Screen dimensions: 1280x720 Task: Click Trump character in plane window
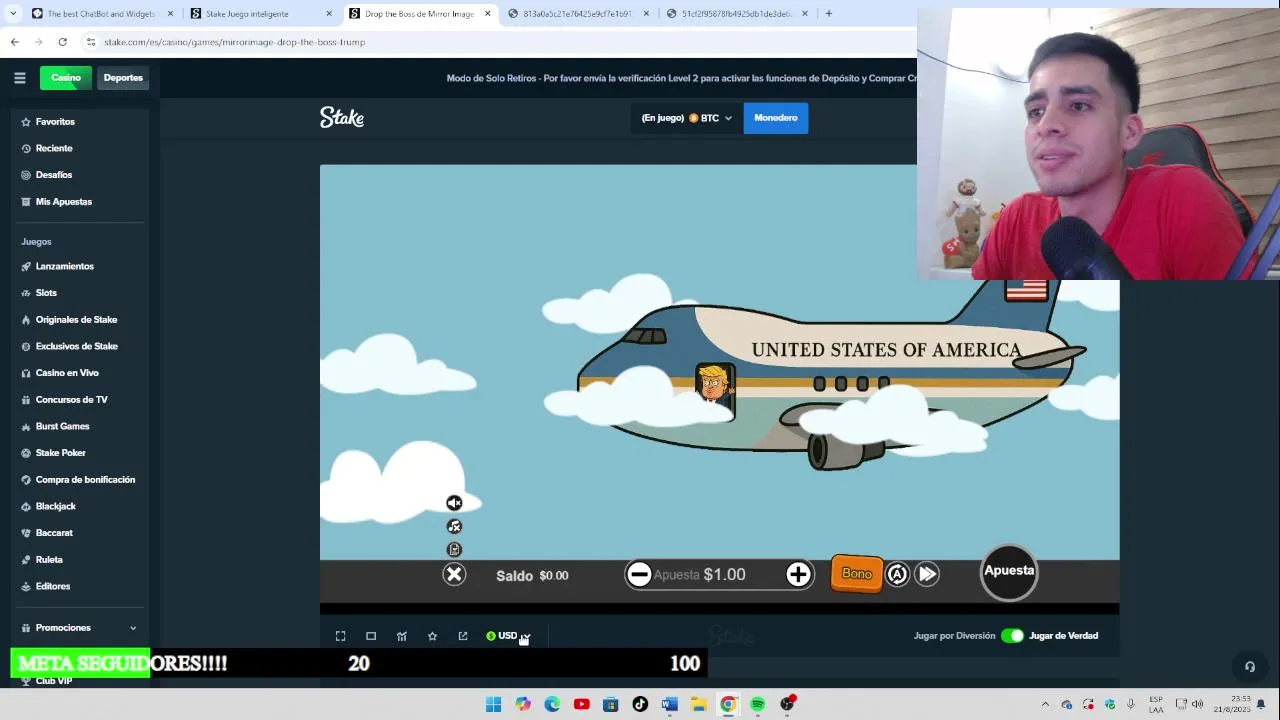tap(714, 385)
